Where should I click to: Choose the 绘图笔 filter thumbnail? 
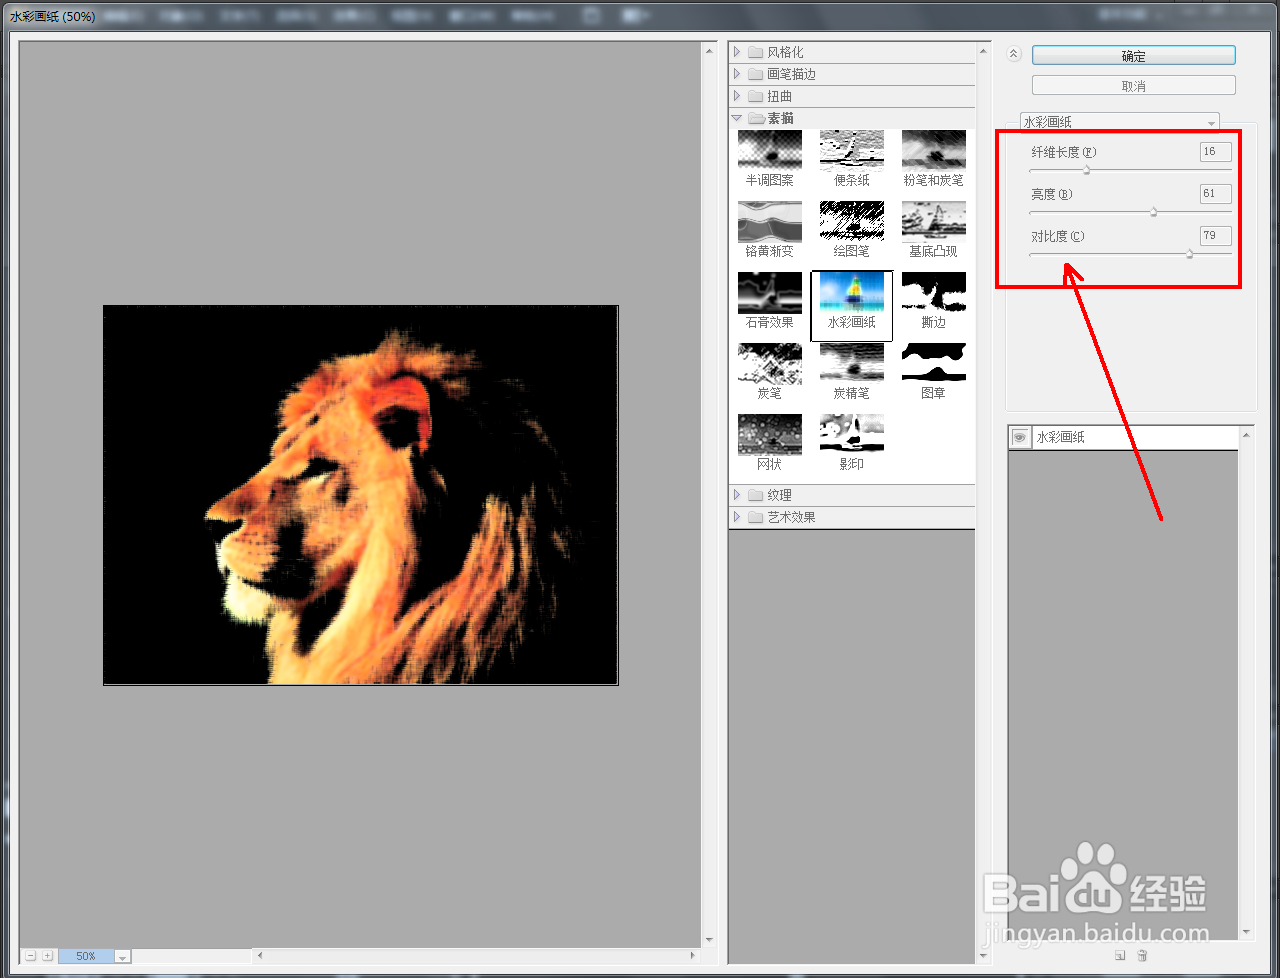[851, 221]
